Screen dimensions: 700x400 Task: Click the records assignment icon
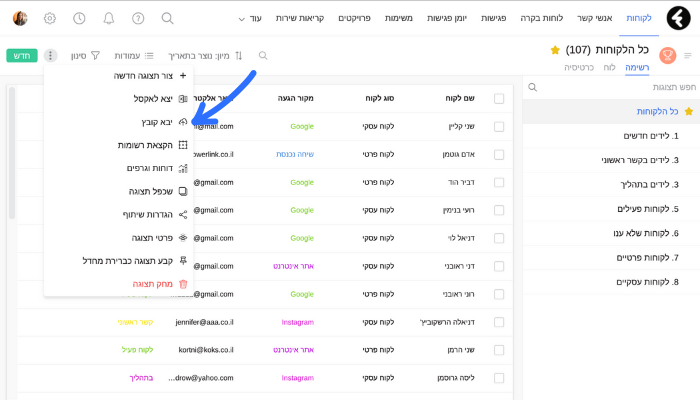coord(183,145)
